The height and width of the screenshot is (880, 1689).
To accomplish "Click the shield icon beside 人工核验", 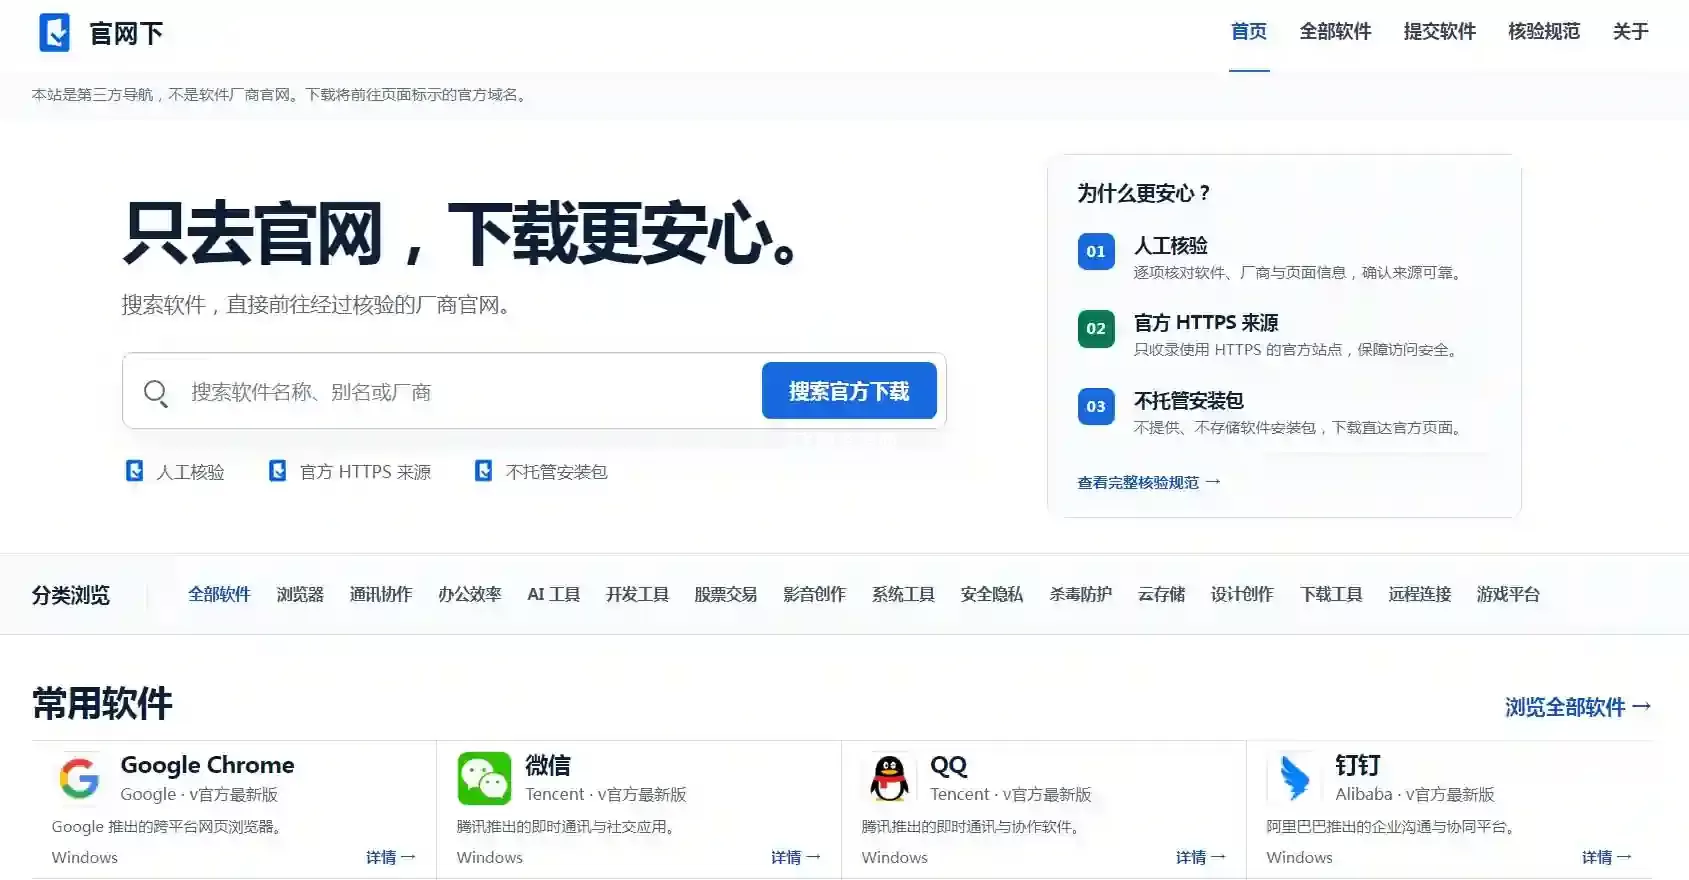I will [134, 471].
